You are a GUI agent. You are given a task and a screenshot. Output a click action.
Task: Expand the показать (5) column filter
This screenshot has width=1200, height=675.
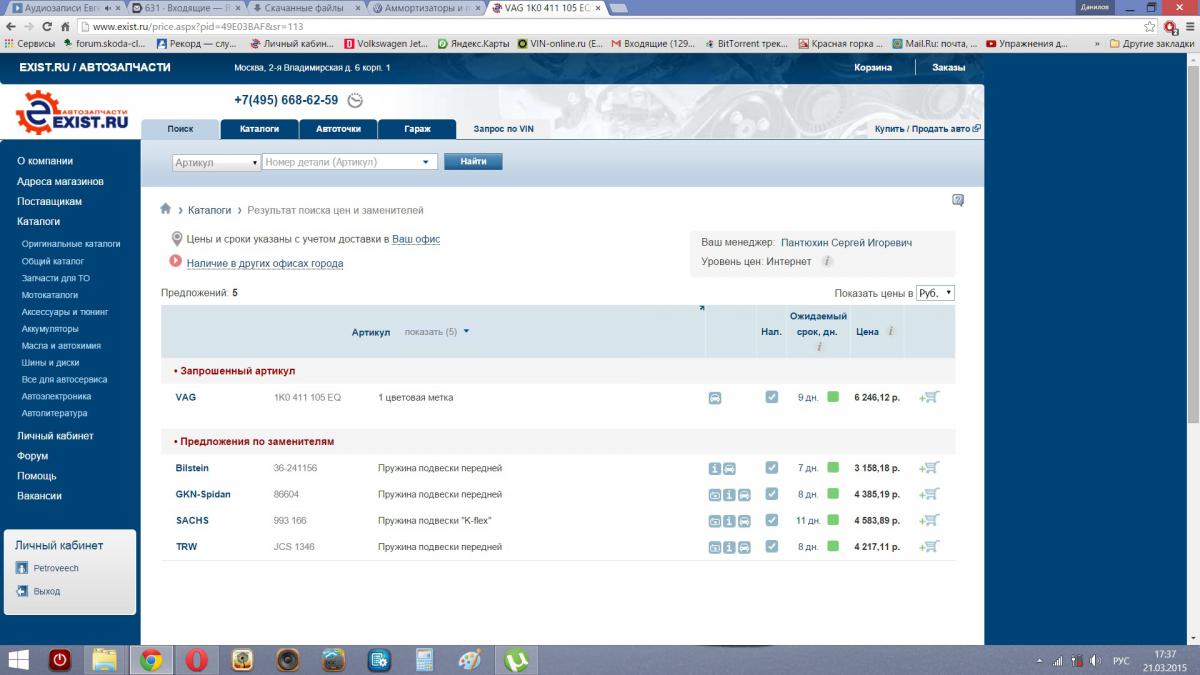click(x=437, y=332)
